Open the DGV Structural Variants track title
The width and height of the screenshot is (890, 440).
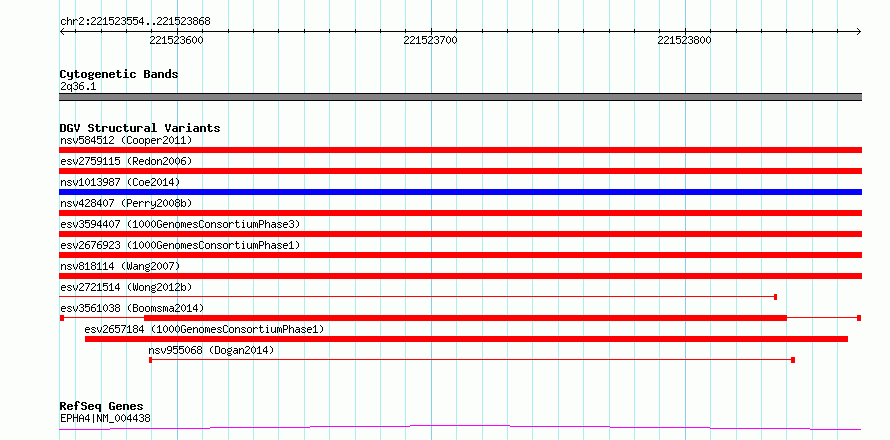pyautogui.click(x=140, y=128)
